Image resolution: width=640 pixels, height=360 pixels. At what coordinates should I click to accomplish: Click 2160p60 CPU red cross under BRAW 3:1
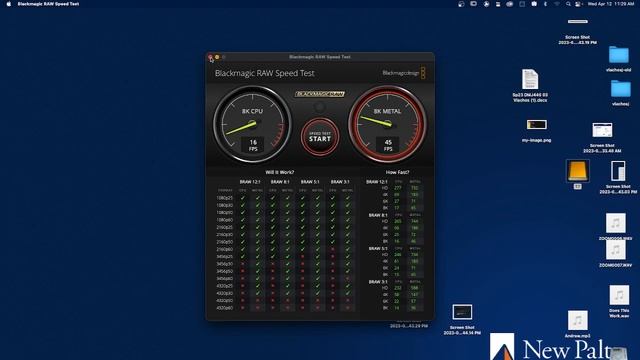click(x=333, y=249)
